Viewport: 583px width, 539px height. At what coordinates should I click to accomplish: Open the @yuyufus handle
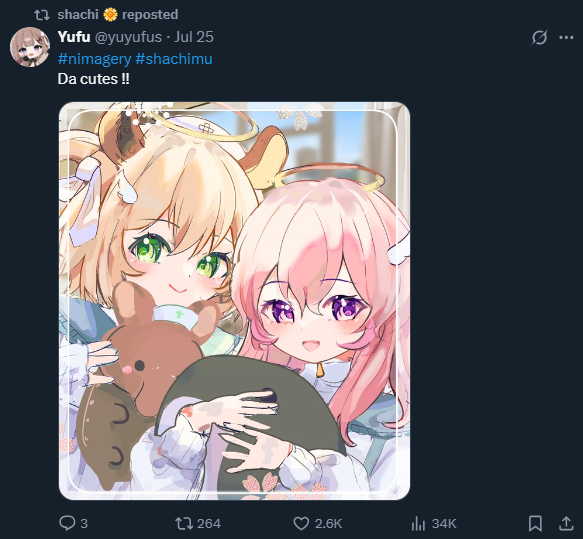(x=128, y=37)
